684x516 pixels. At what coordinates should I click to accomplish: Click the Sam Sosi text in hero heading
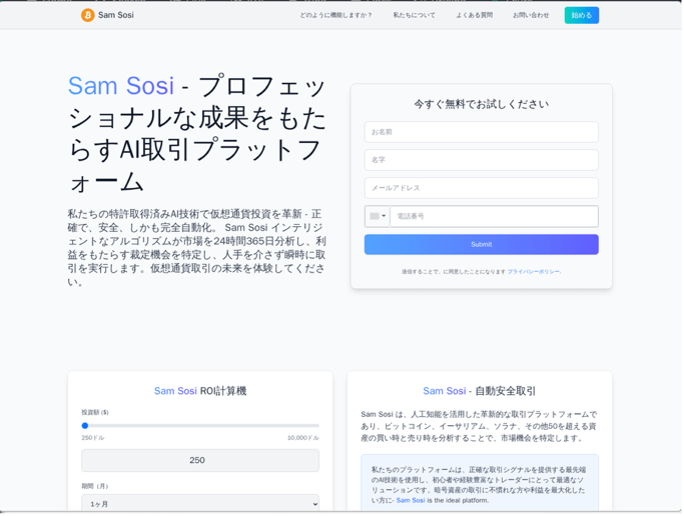pyautogui.click(x=121, y=86)
